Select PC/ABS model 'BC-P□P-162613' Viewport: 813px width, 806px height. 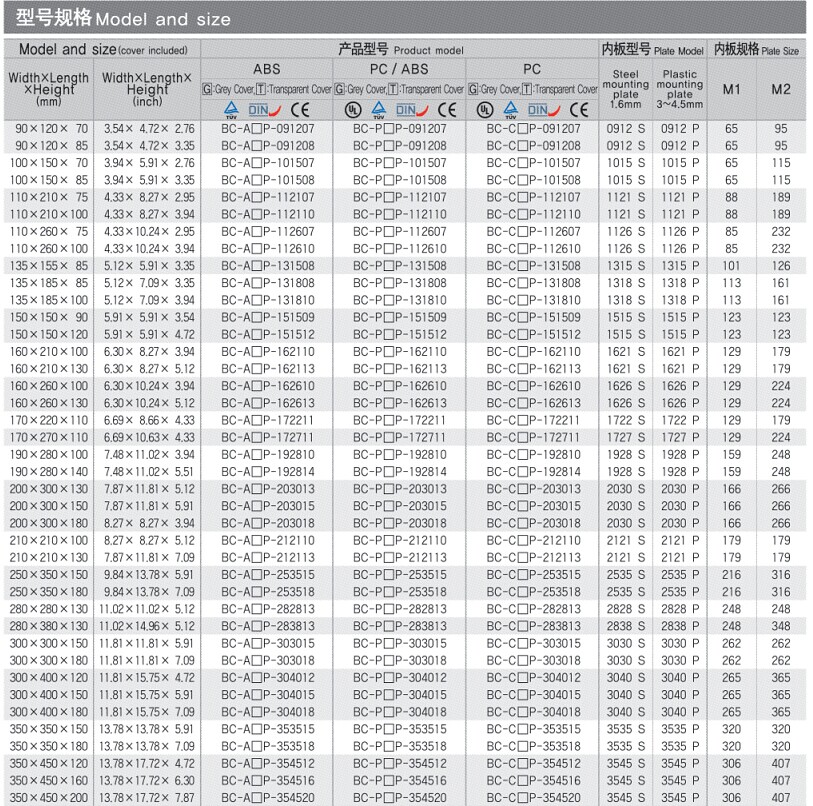coord(399,403)
